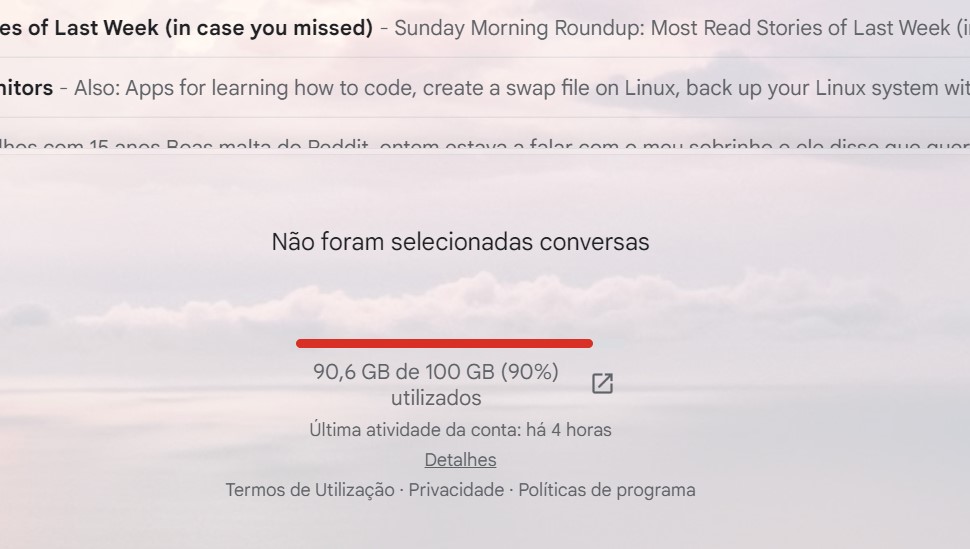Open Termos de Utilização link
Viewport: 970px width, 549px height.
(x=310, y=490)
